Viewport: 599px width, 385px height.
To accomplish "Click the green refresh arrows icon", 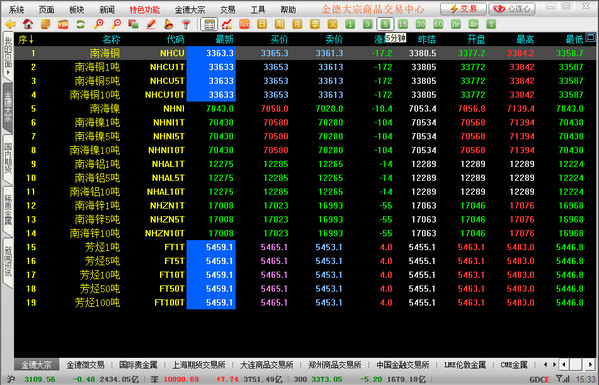I will pos(80,24).
